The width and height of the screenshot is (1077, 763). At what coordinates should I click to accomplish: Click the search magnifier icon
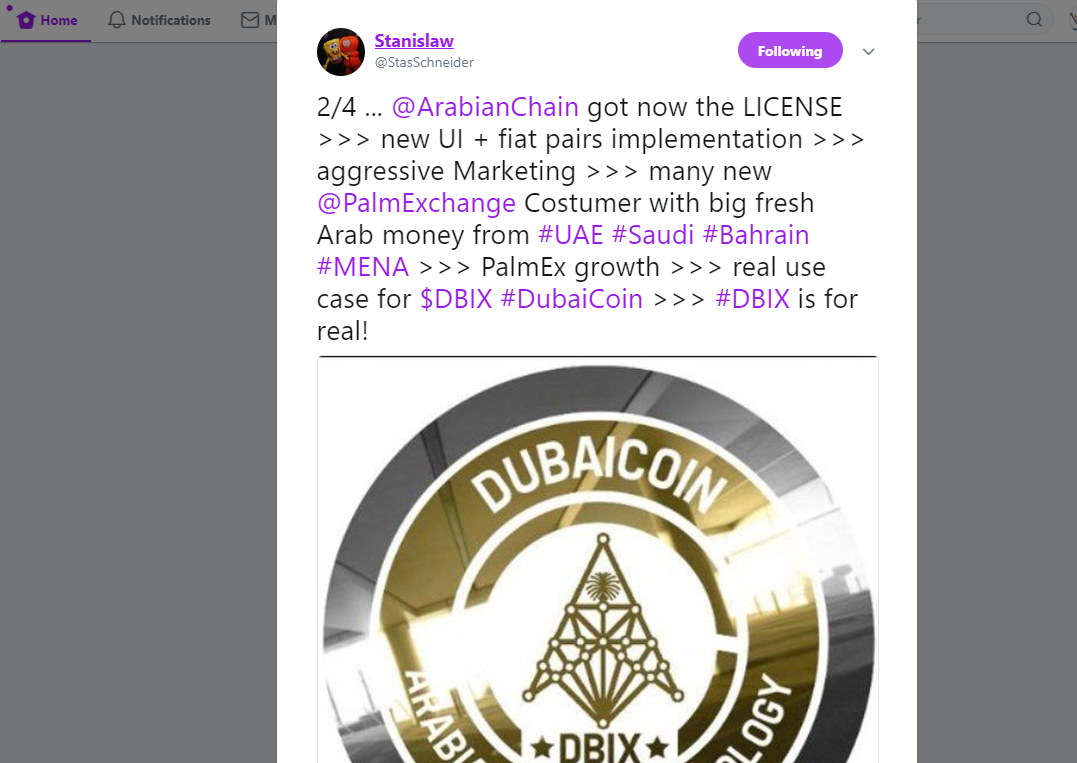[1034, 19]
